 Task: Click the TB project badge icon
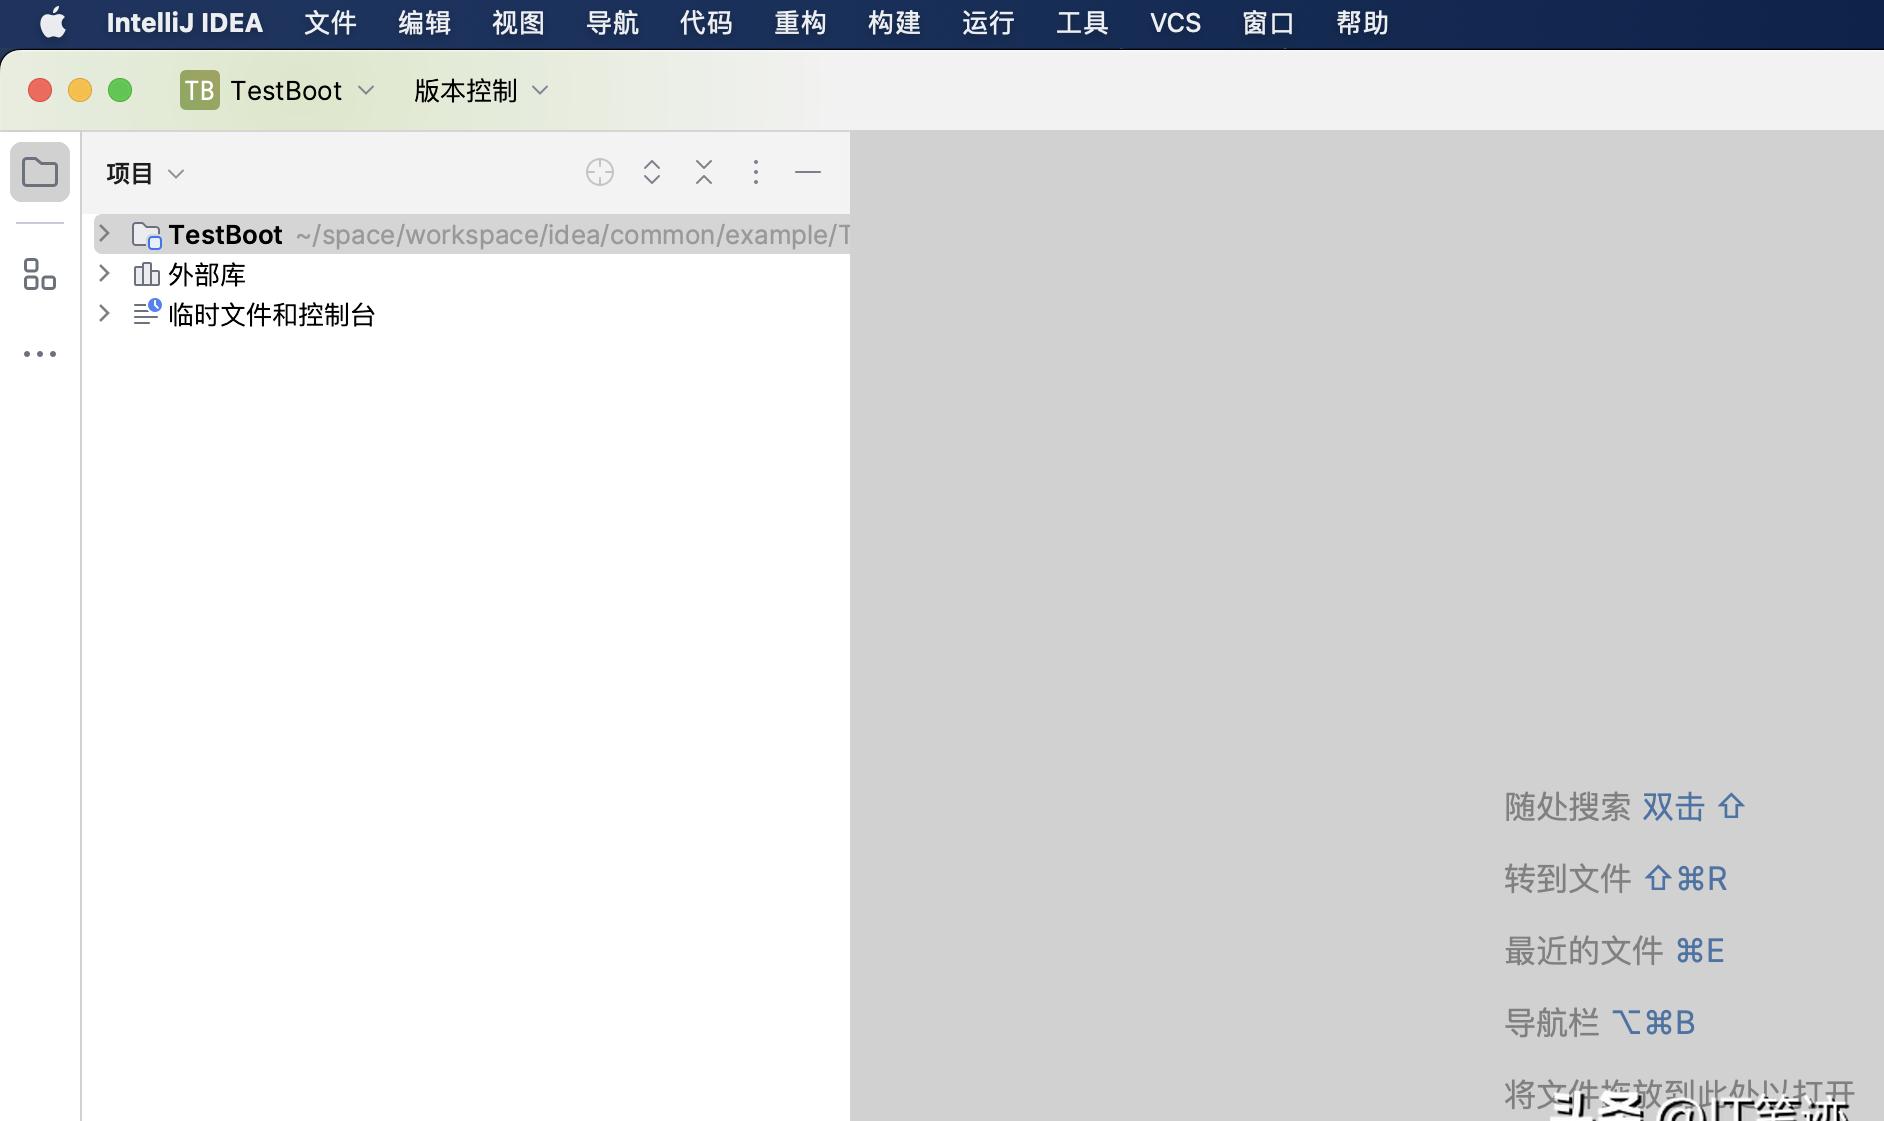point(199,90)
